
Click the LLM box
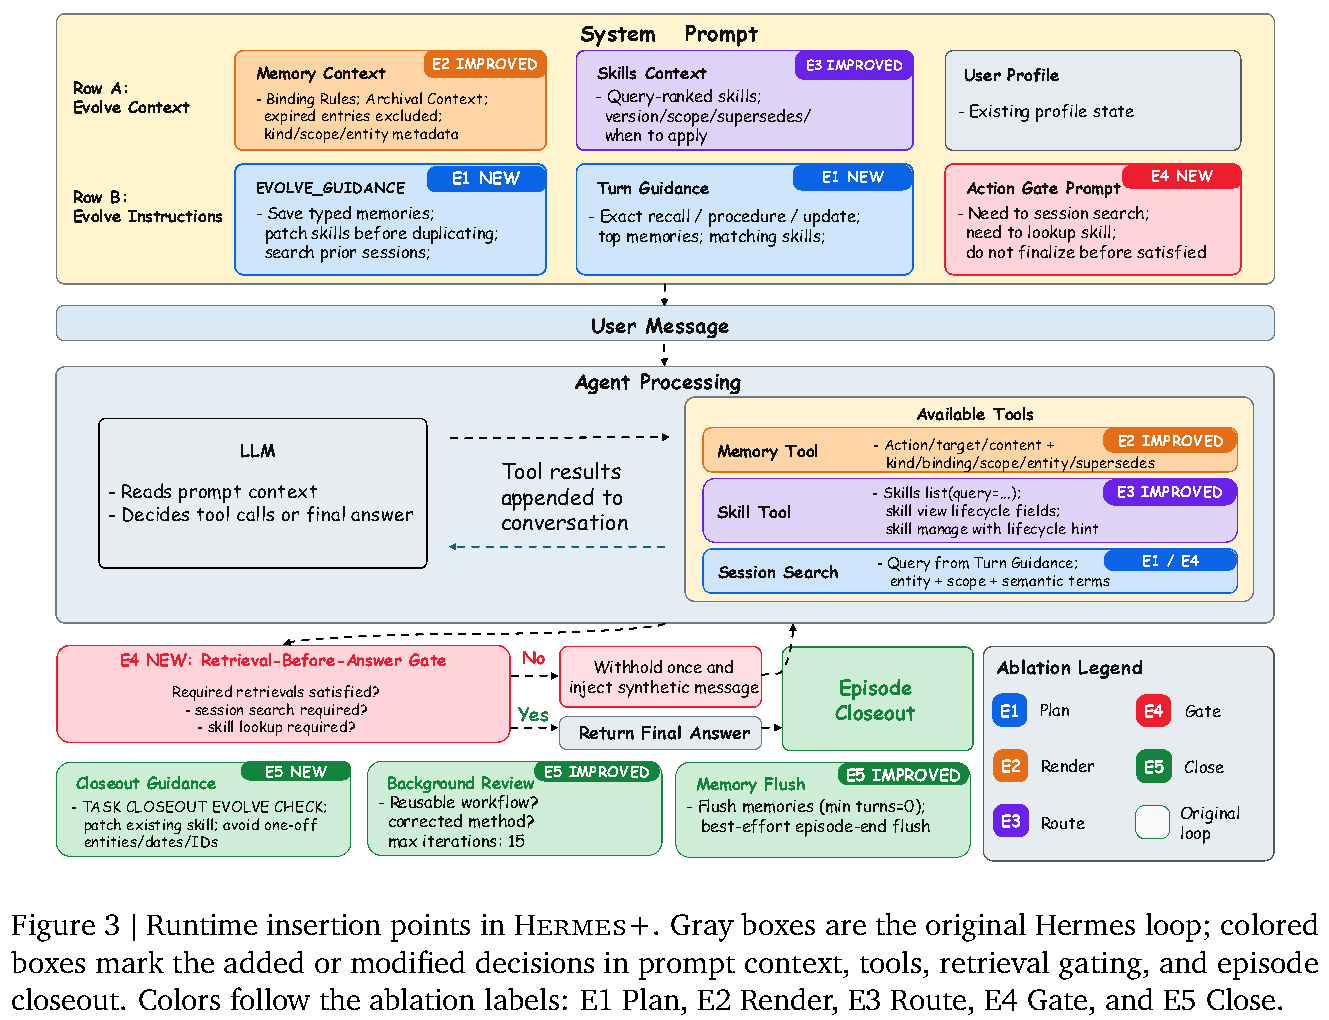(x=263, y=493)
